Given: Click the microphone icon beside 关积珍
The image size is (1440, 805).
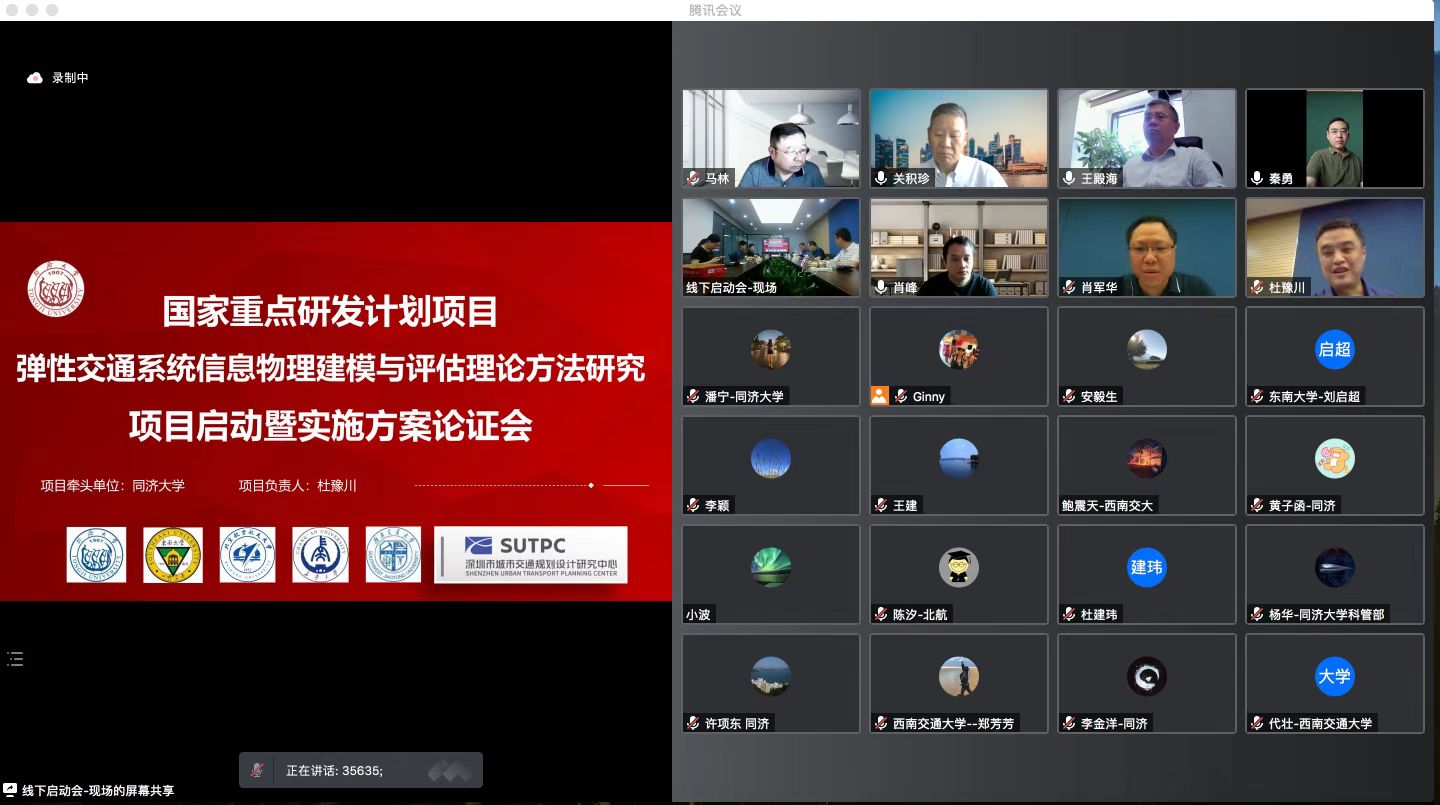Looking at the screenshot, I should coord(881,178).
